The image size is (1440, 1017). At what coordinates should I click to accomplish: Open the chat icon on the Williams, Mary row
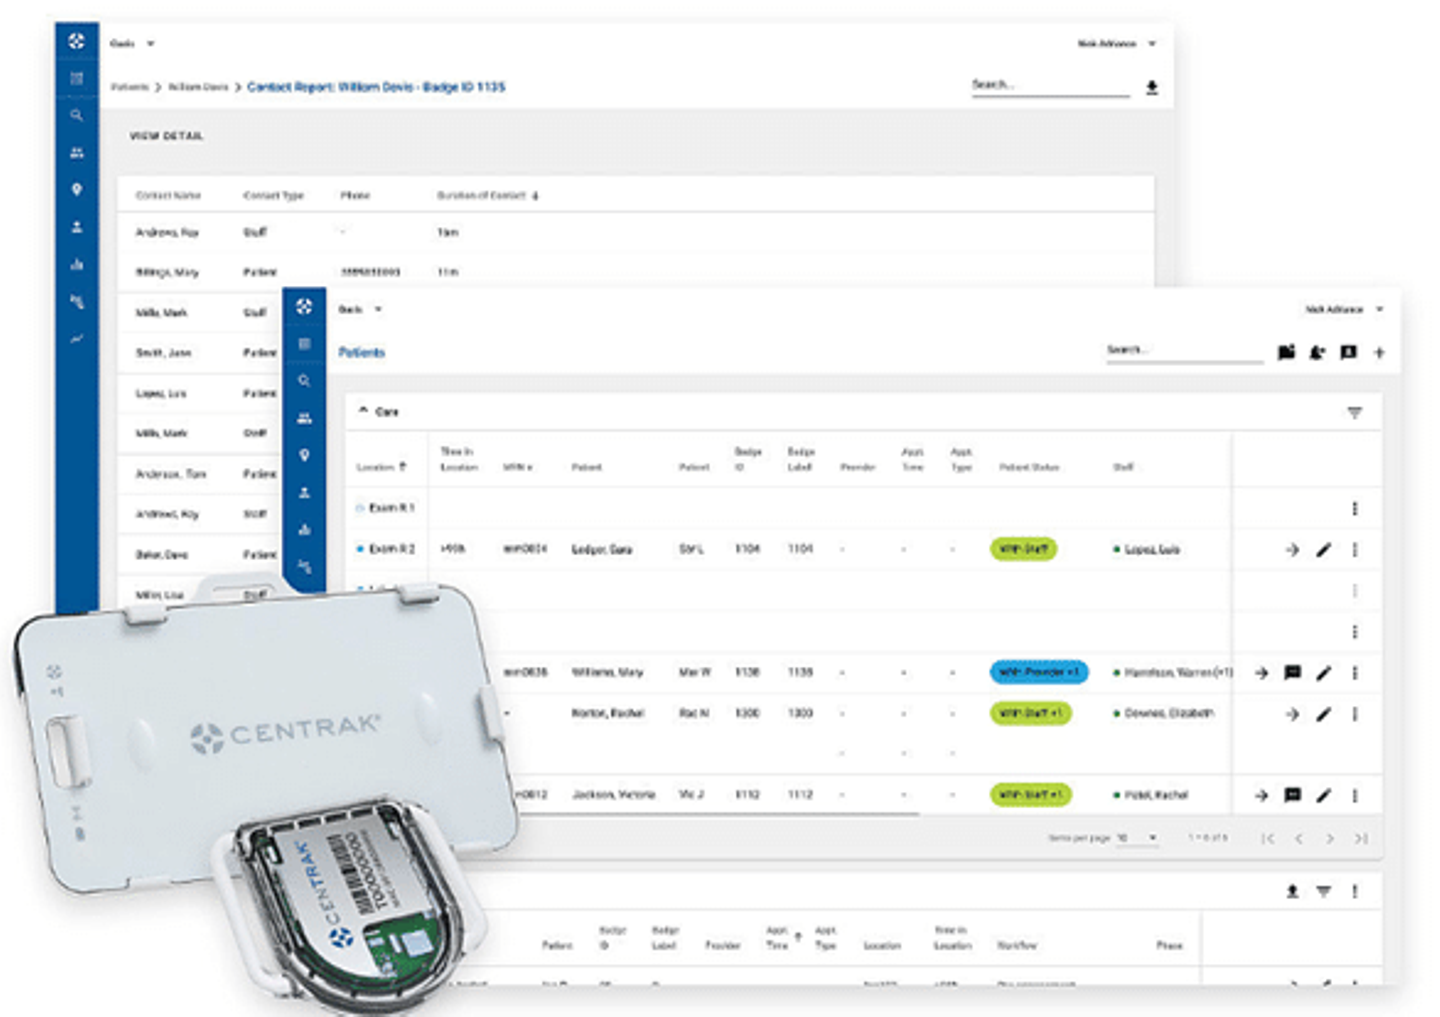click(x=1292, y=673)
